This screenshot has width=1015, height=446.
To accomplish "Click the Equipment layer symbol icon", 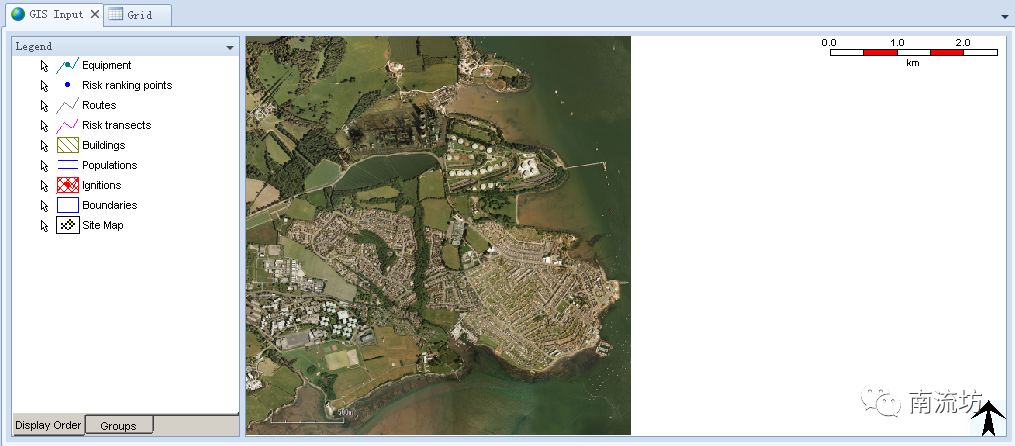I will (x=67, y=65).
